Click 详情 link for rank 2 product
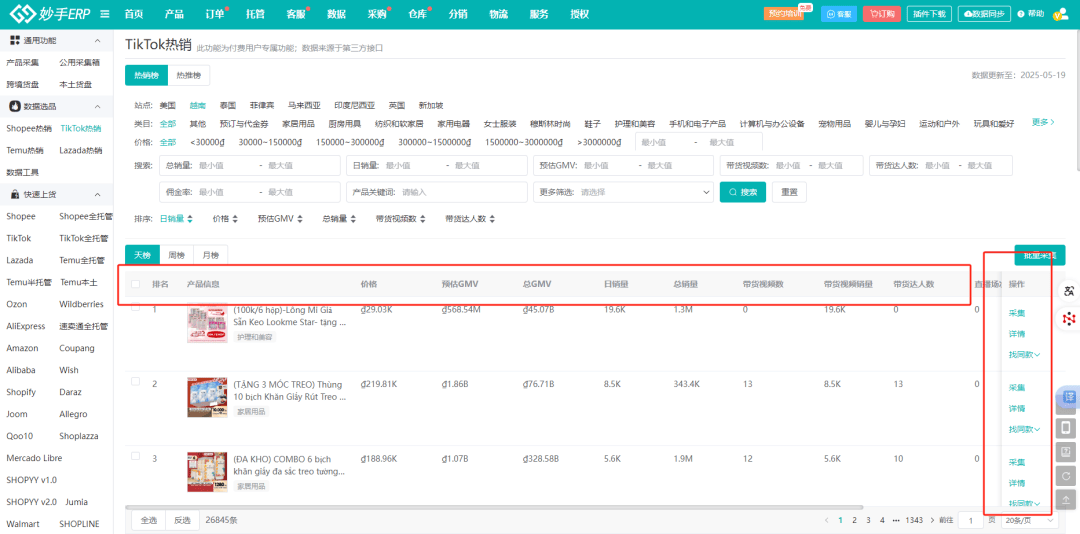Viewport: 1080px width, 534px height. pos(1017,408)
